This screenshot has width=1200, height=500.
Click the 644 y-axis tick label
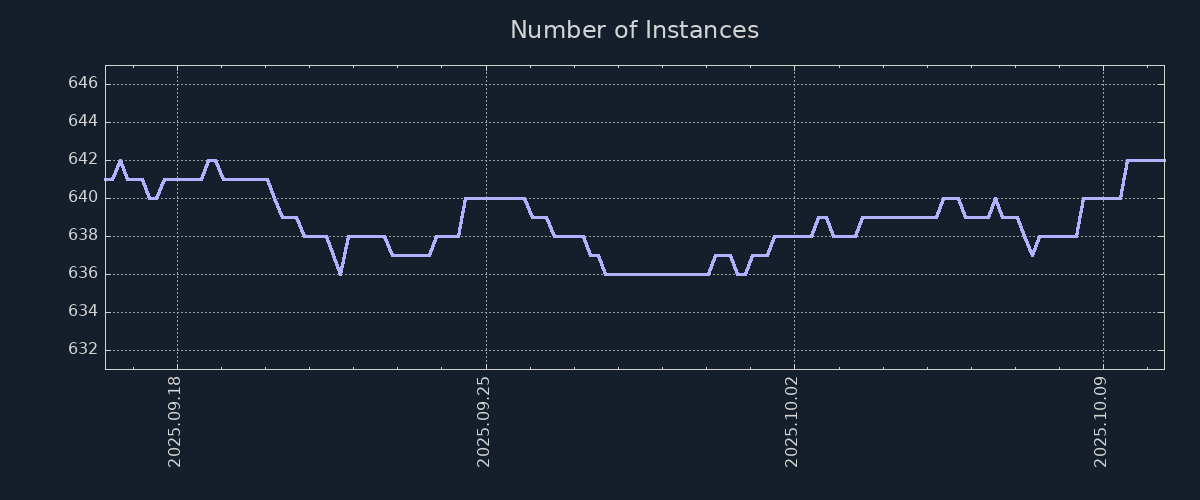coord(83,121)
